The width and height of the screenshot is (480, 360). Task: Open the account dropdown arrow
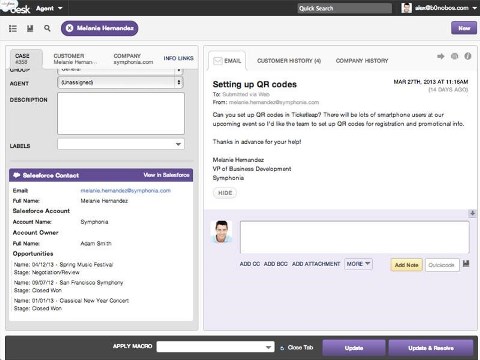[x=474, y=8]
